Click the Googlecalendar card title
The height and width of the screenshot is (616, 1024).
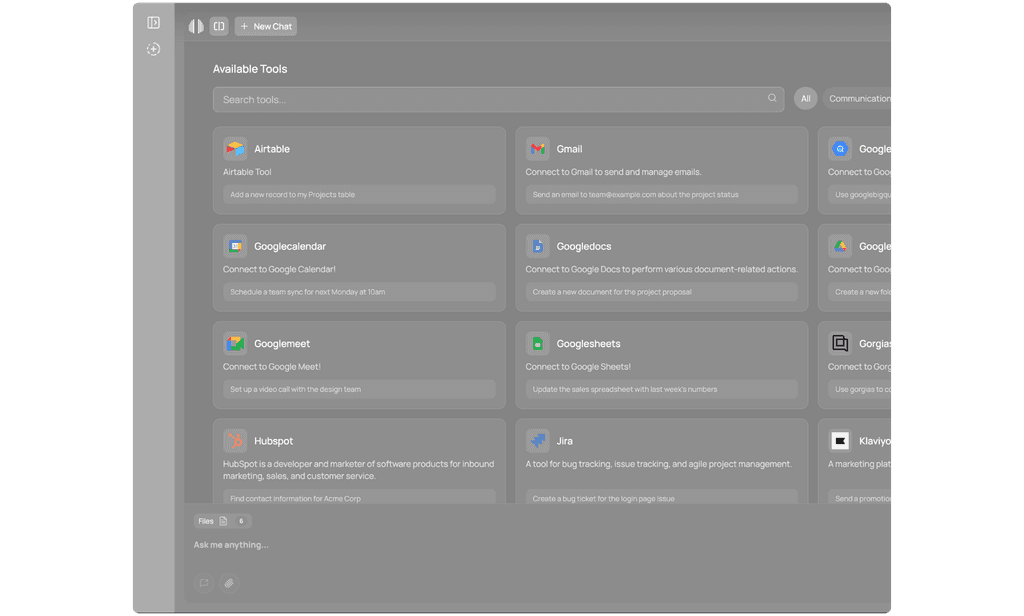(290, 246)
